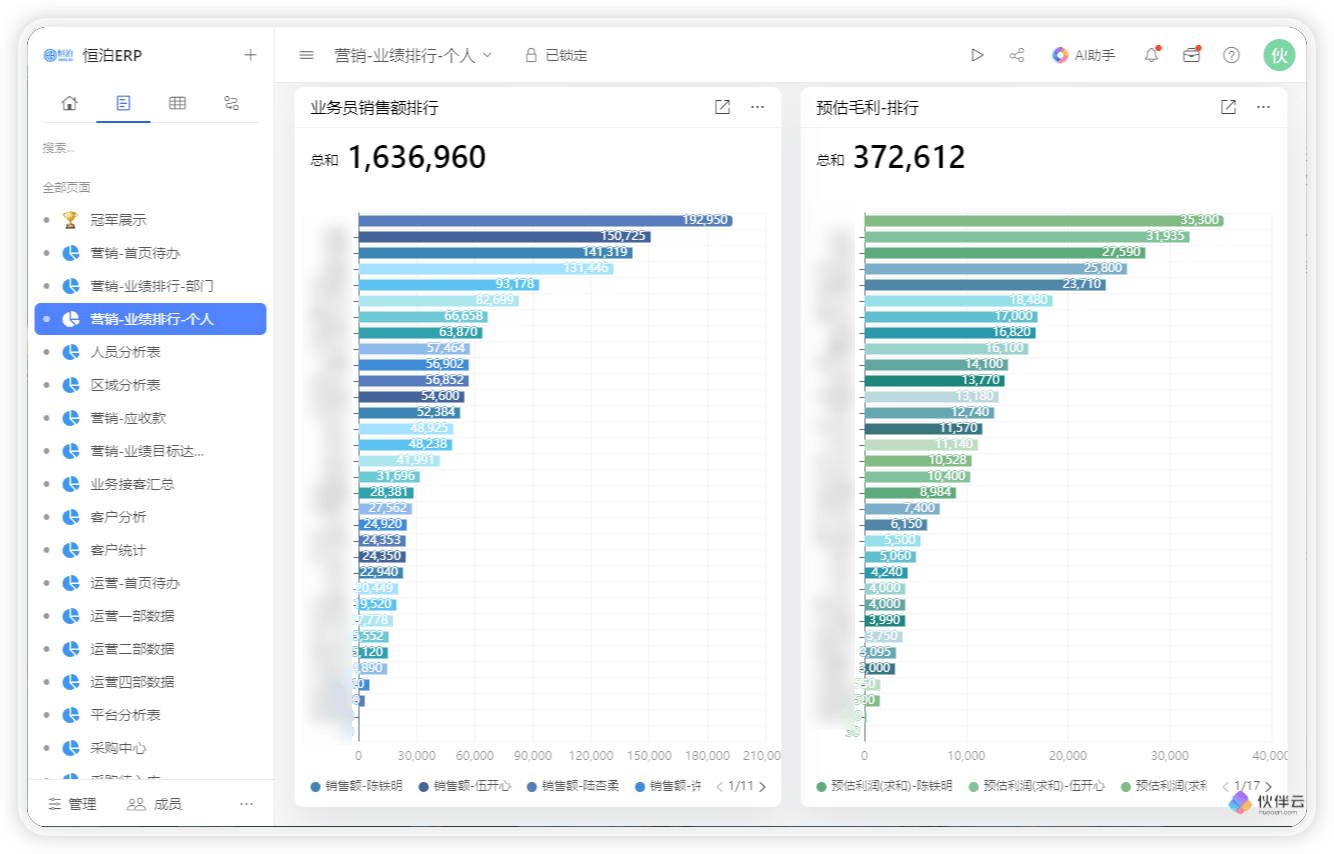Open the 运营-首页待办 page

pos(150,583)
